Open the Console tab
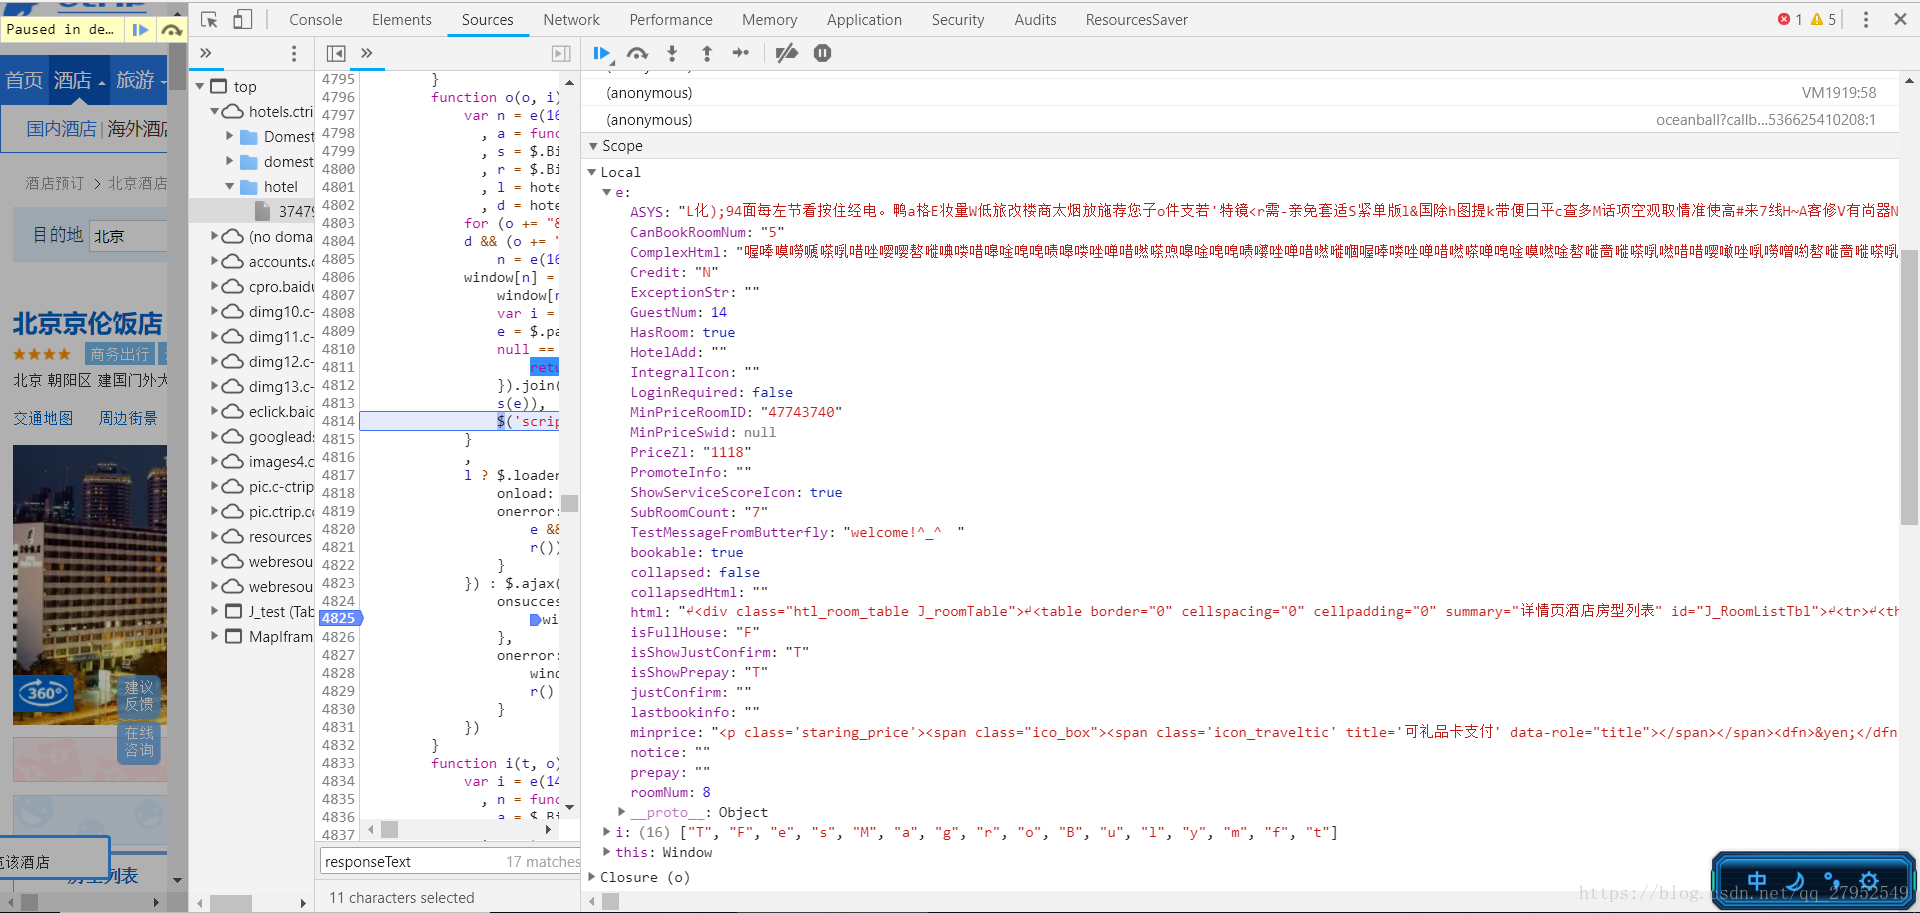Screen dimensions: 1920x913 pyautogui.click(x=315, y=19)
